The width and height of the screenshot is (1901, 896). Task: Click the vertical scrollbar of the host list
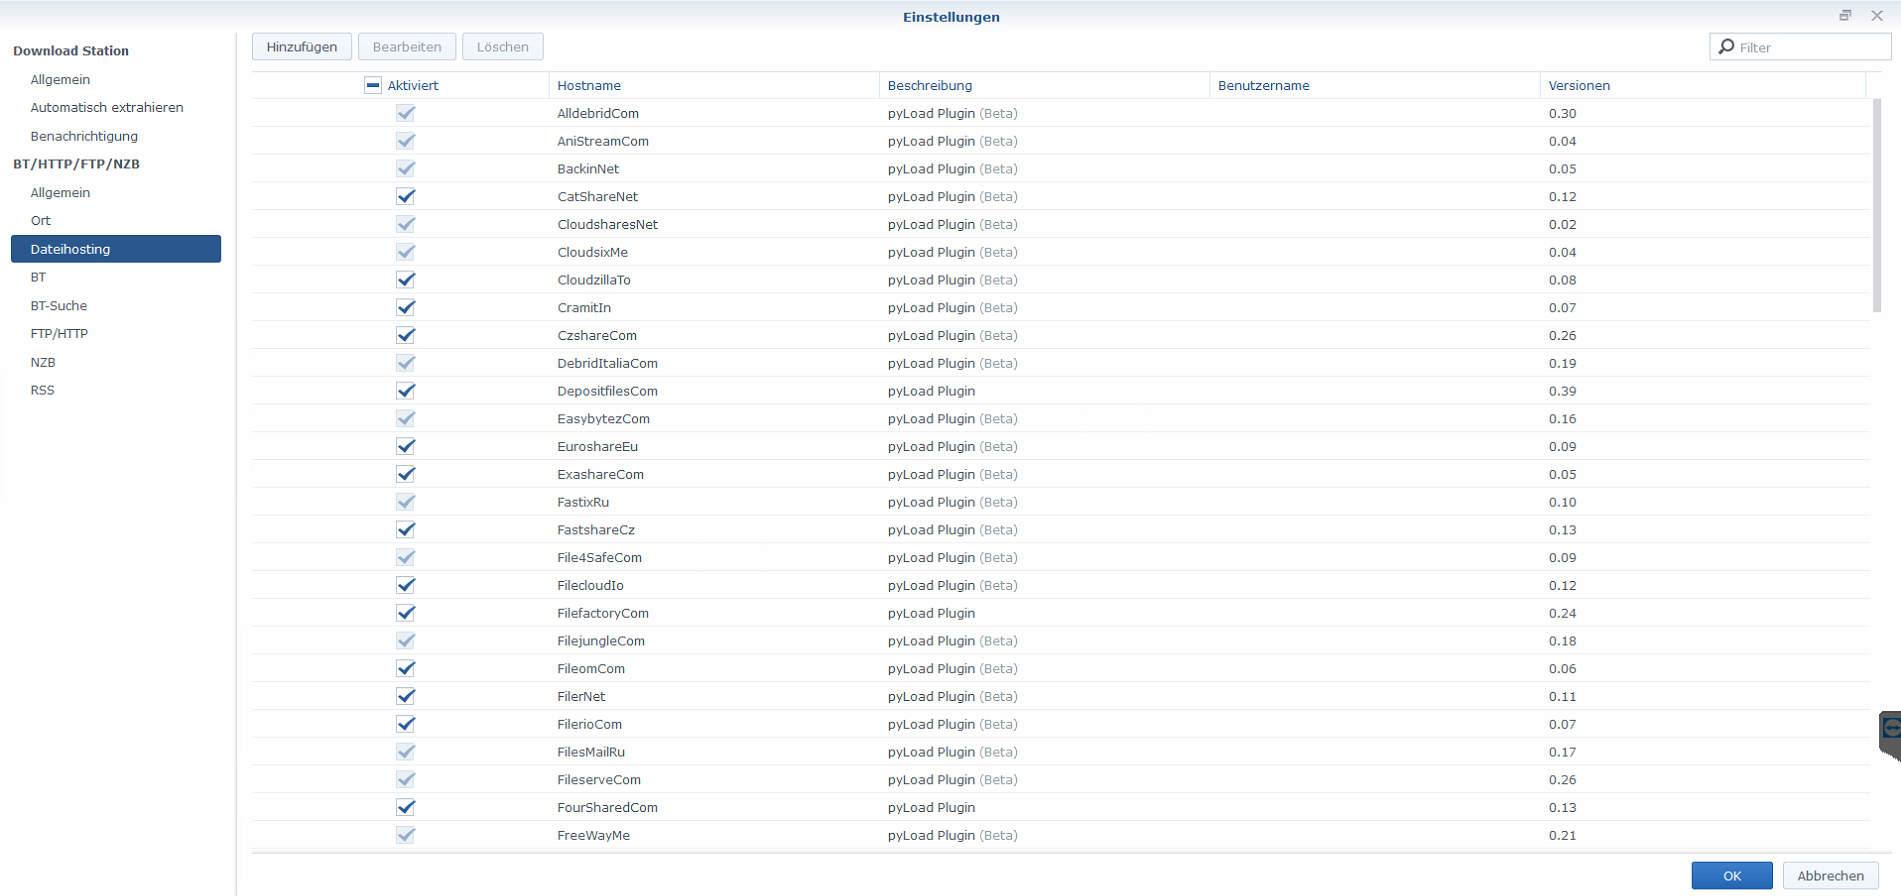click(1877, 205)
